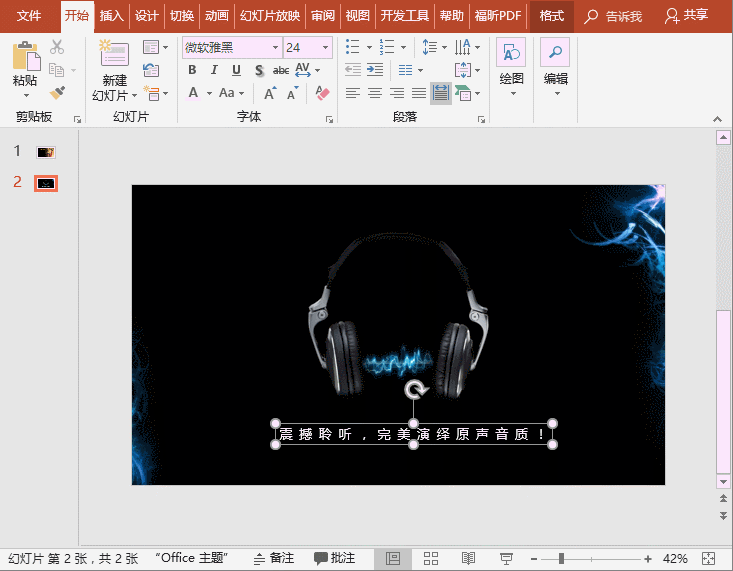Click the Reset slide icon
The height and width of the screenshot is (571, 733).
[x=151, y=70]
